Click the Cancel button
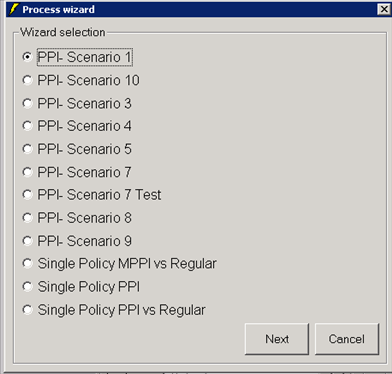This screenshot has height=374, width=392. pyautogui.click(x=347, y=339)
